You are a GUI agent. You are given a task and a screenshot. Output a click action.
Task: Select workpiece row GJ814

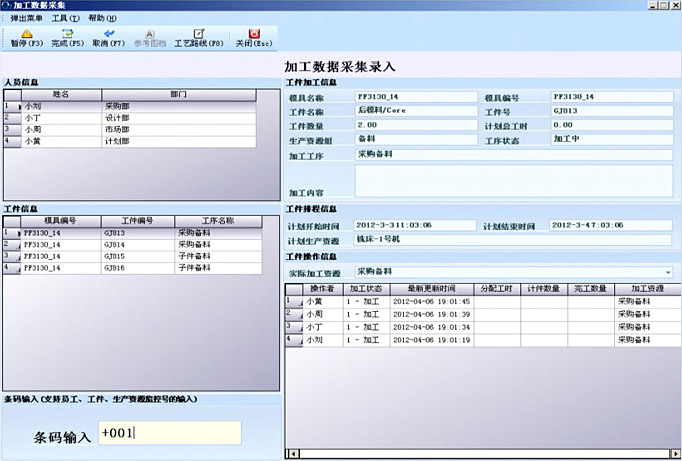(x=138, y=244)
